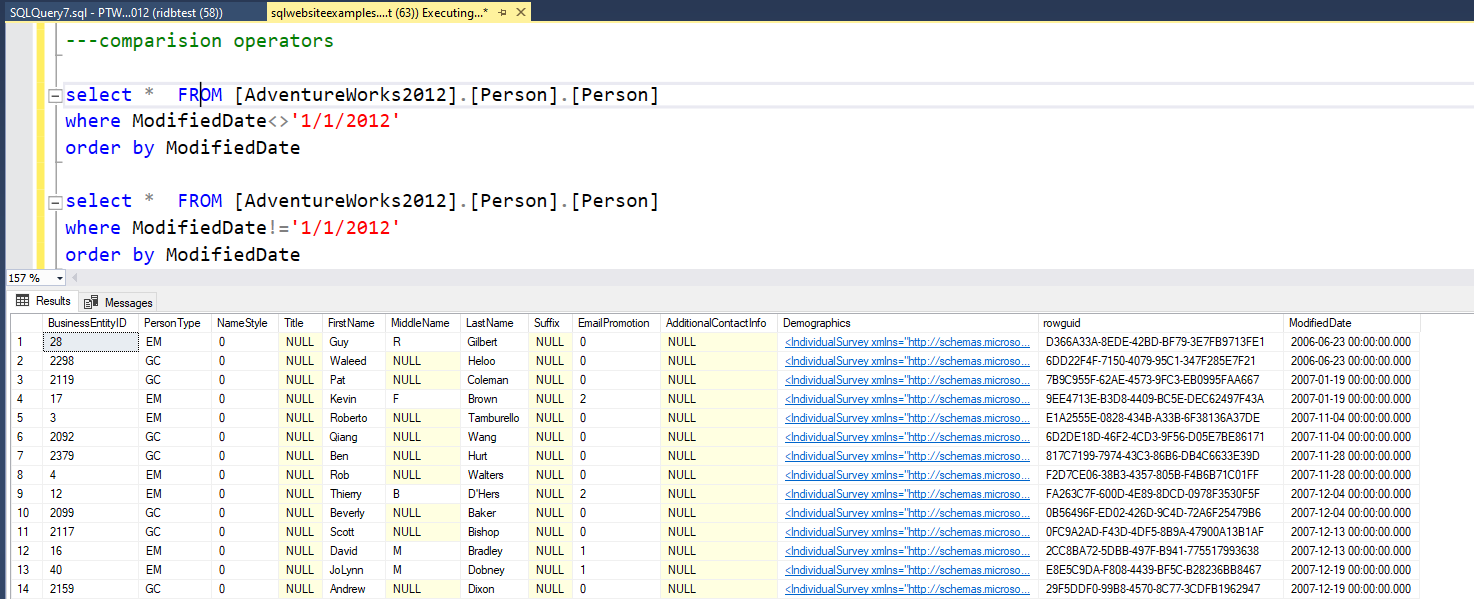1474x599 pixels.
Task: Select row header number 1
Action: click(27, 342)
